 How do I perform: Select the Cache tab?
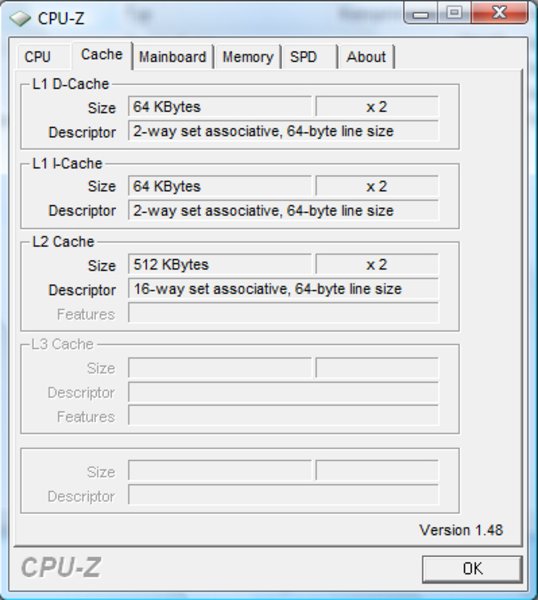[102, 55]
